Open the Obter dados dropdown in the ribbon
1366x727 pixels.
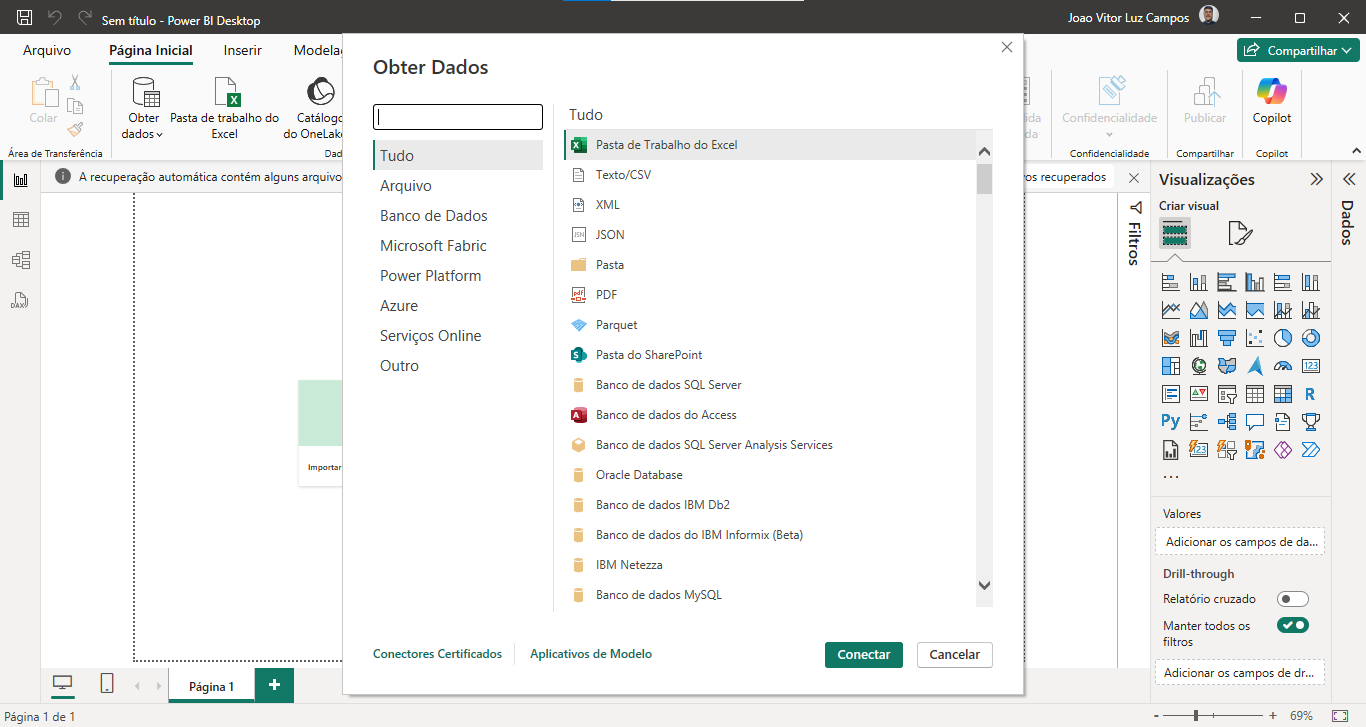144,109
